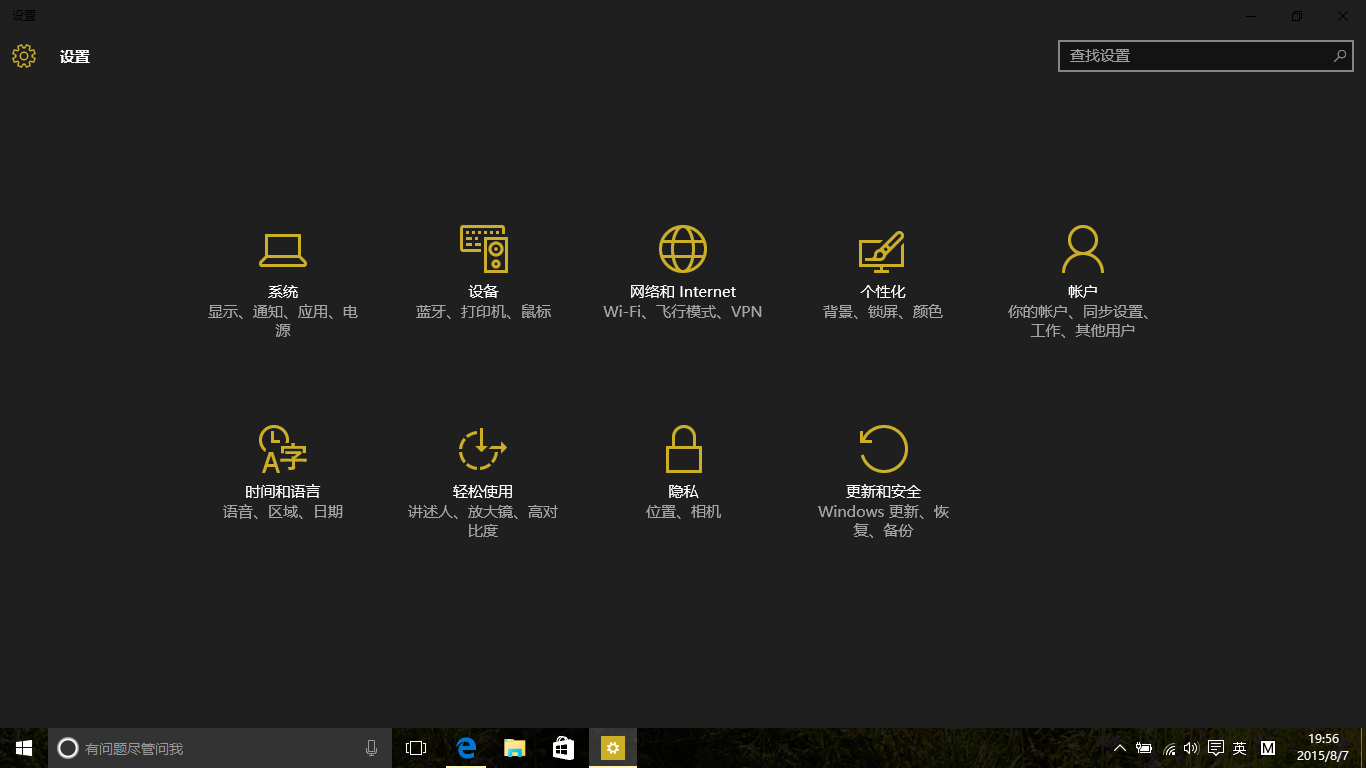Image resolution: width=1366 pixels, height=768 pixels.
Task: Click description 语音、区域、日期
Action: tap(283, 512)
